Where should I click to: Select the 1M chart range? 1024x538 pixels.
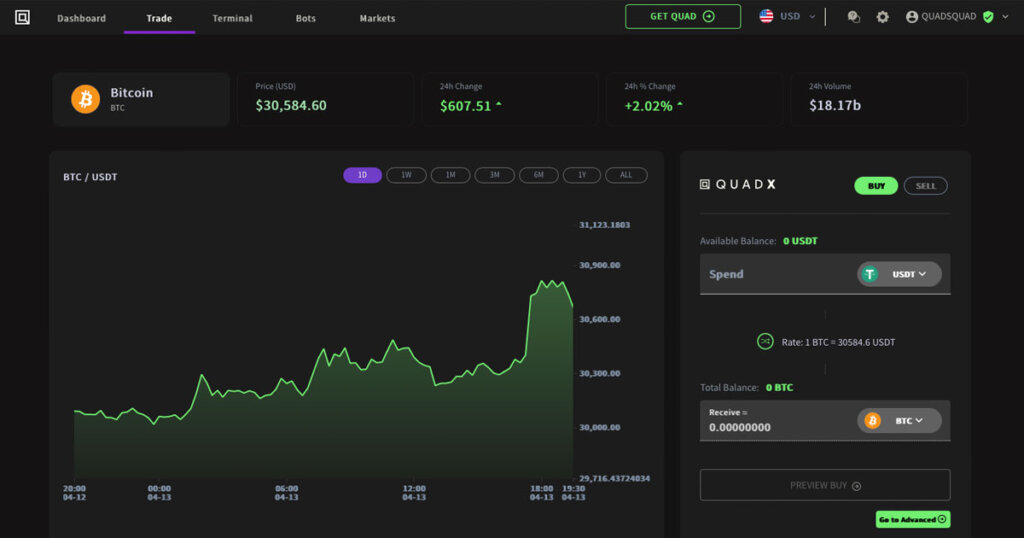tap(451, 175)
